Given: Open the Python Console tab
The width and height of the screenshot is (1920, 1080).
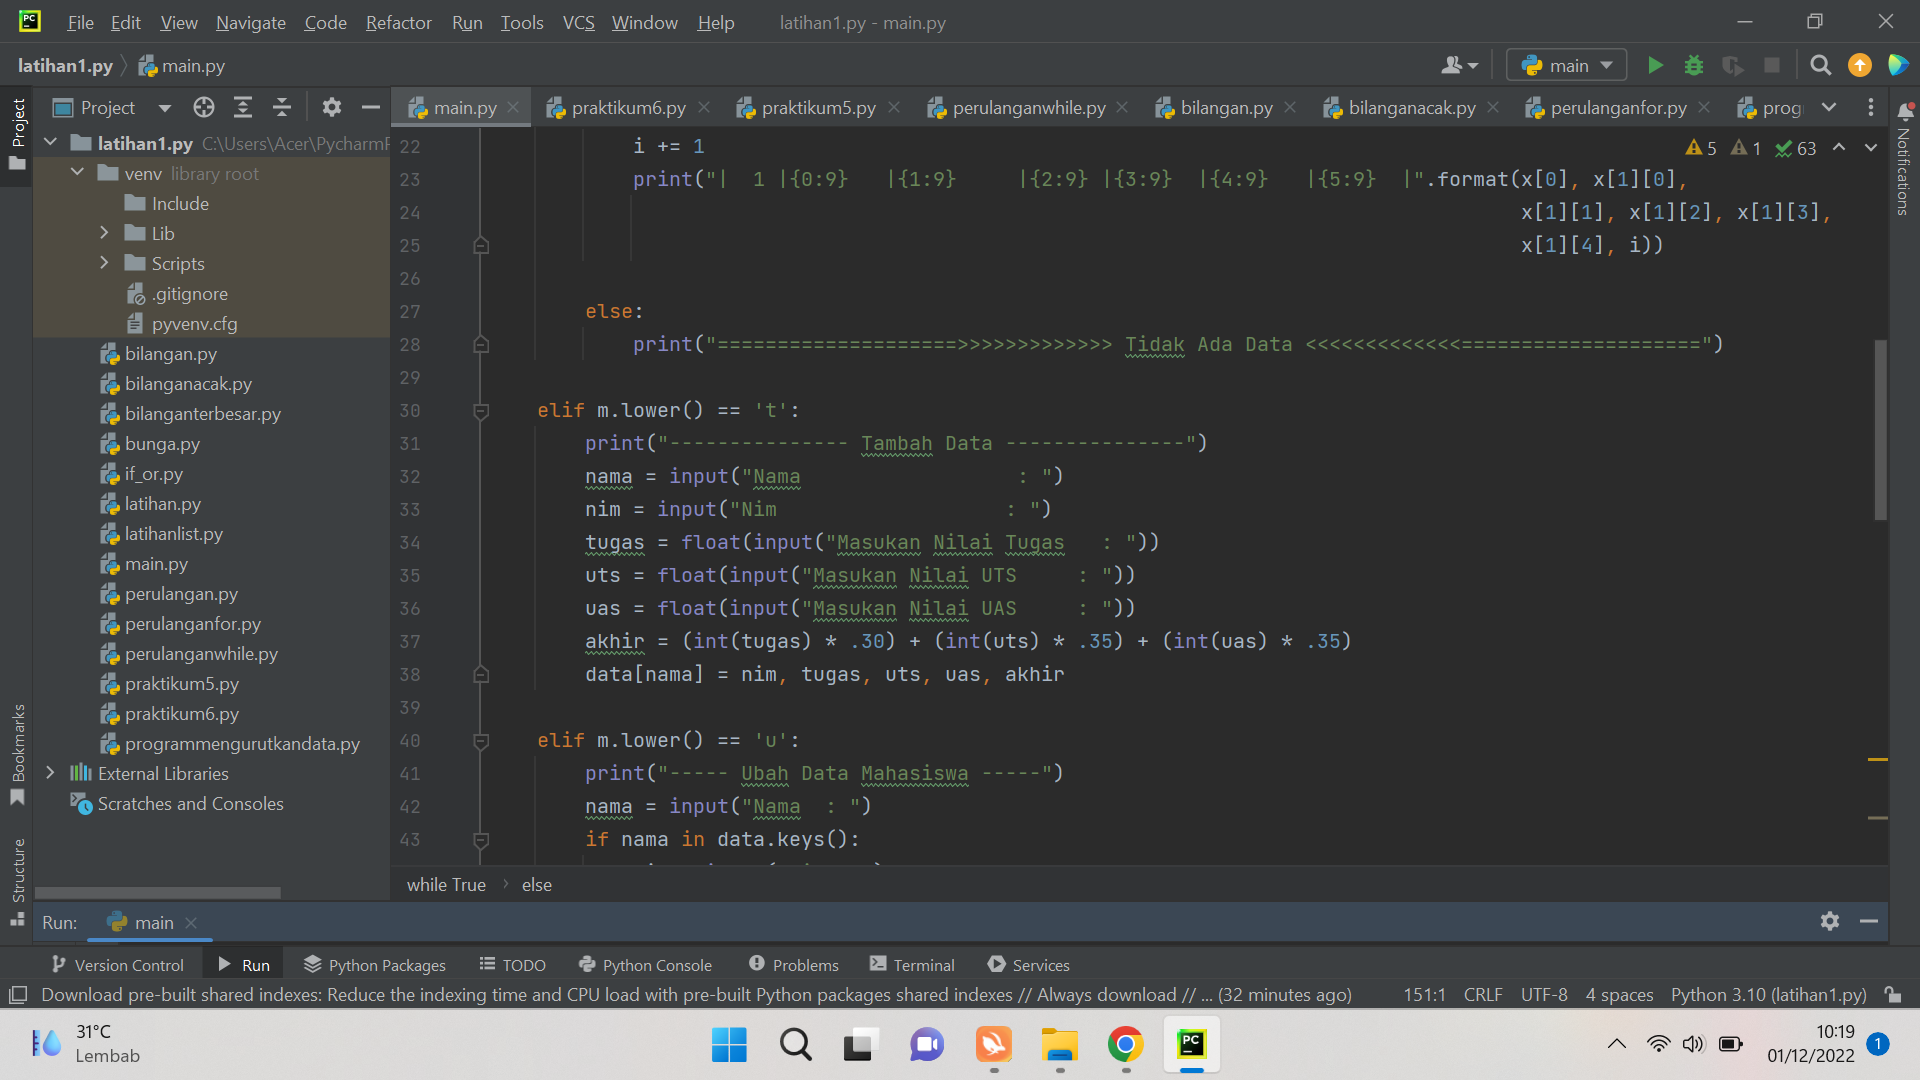Looking at the screenshot, I should tap(646, 965).
